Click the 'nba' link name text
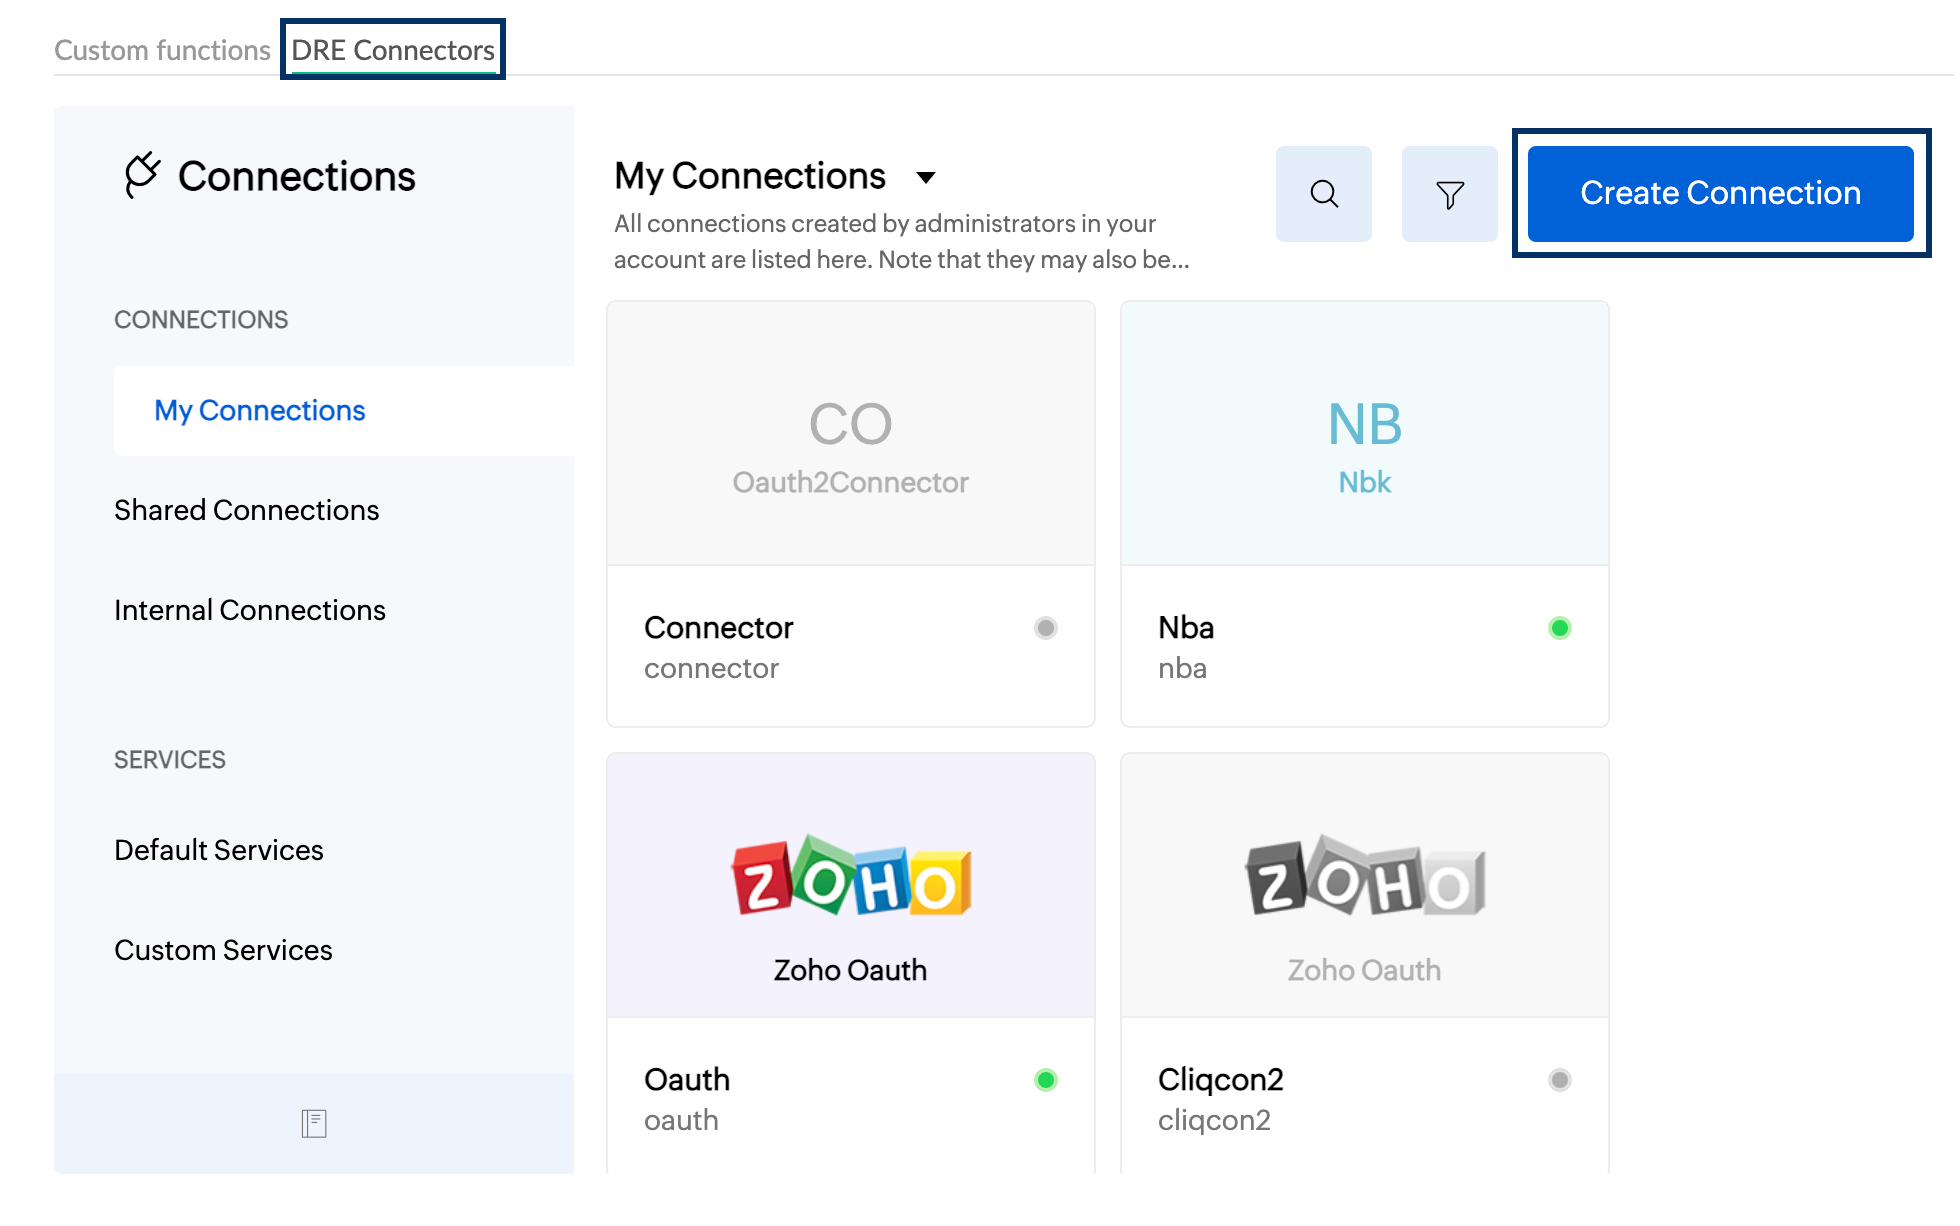Viewport: 1960px width, 1226px height. (x=1182, y=668)
